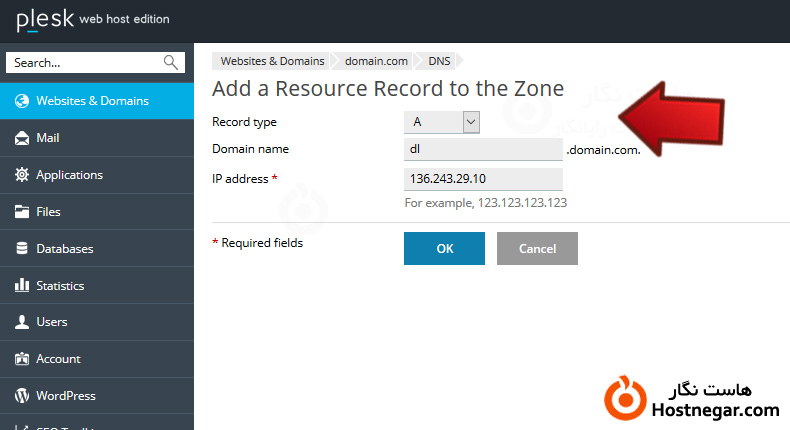Click the Statistics bar chart icon

pos(21,286)
